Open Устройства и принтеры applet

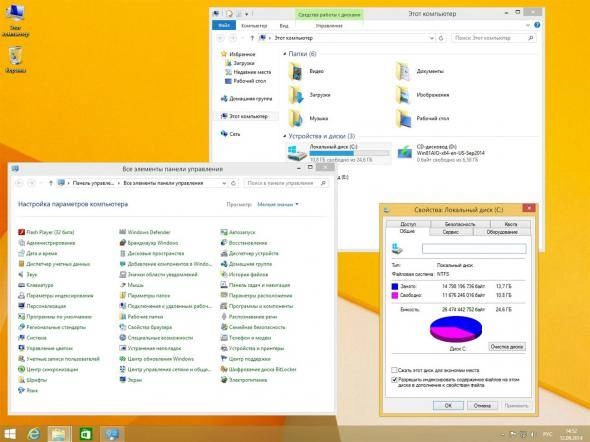252,348
